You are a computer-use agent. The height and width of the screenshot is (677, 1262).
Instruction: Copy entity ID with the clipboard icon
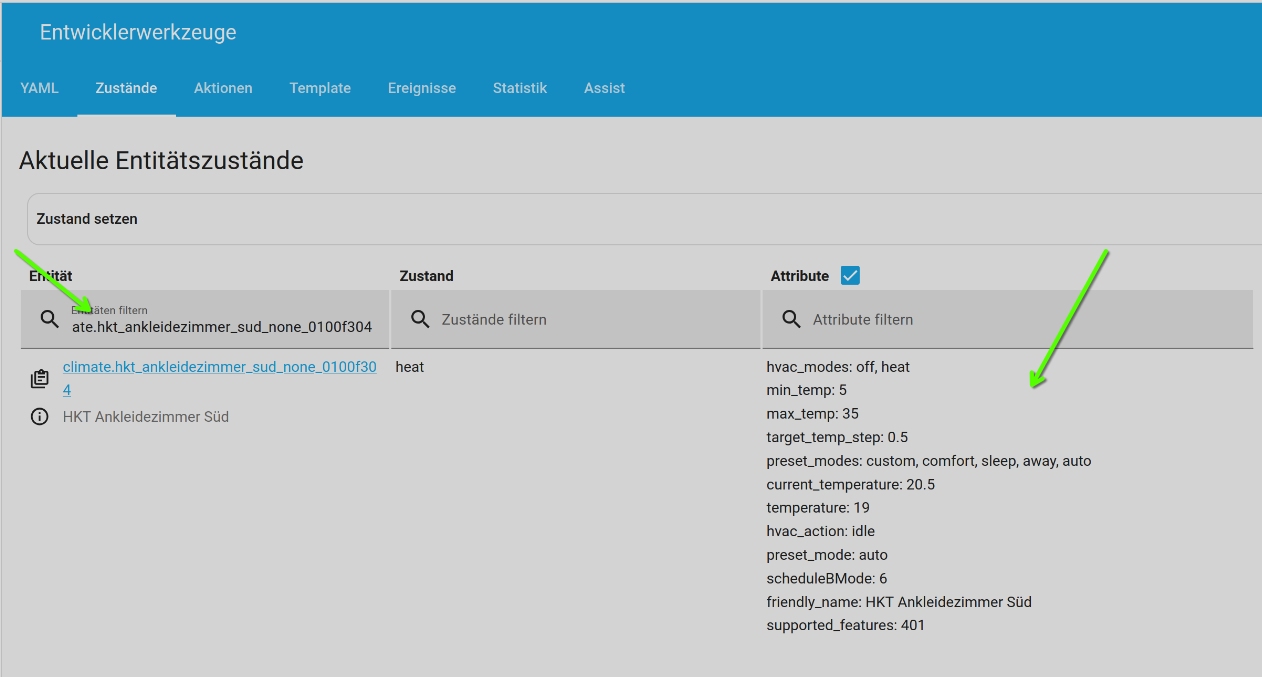[40, 379]
